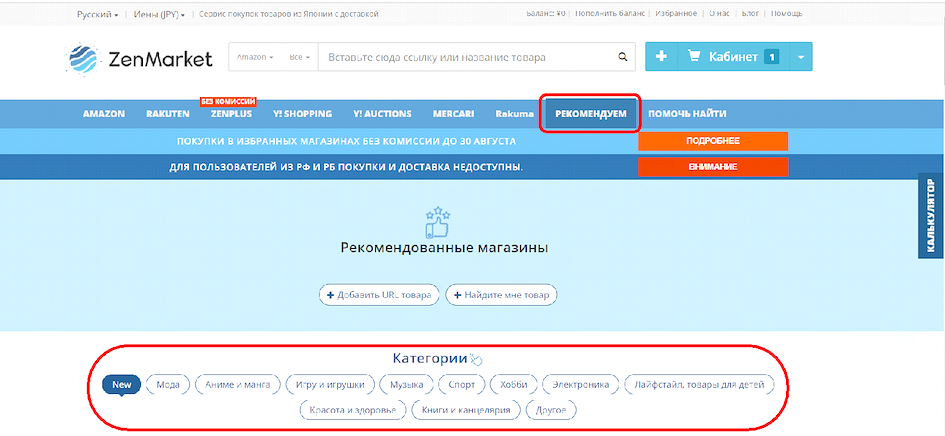The image size is (945, 436).
Task: Open the Русский language dropdown
Action: (x=97, y=14)
